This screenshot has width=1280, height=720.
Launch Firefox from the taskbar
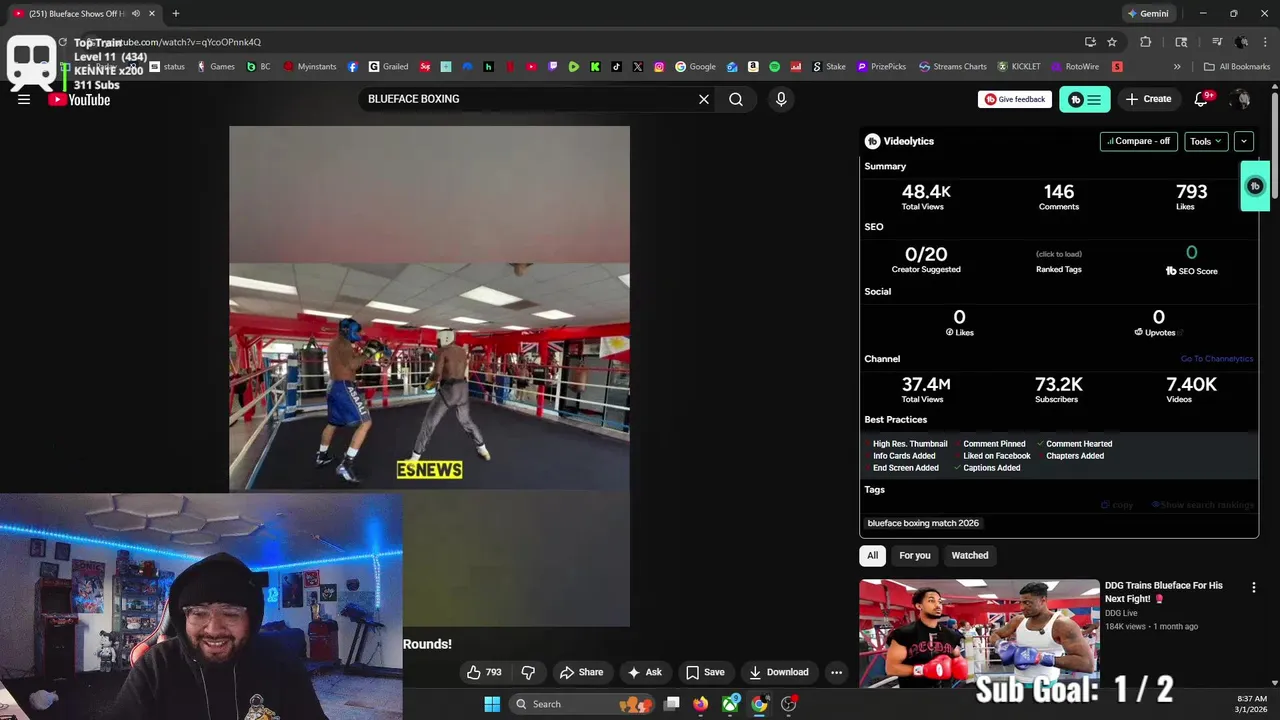pos(701,704)
